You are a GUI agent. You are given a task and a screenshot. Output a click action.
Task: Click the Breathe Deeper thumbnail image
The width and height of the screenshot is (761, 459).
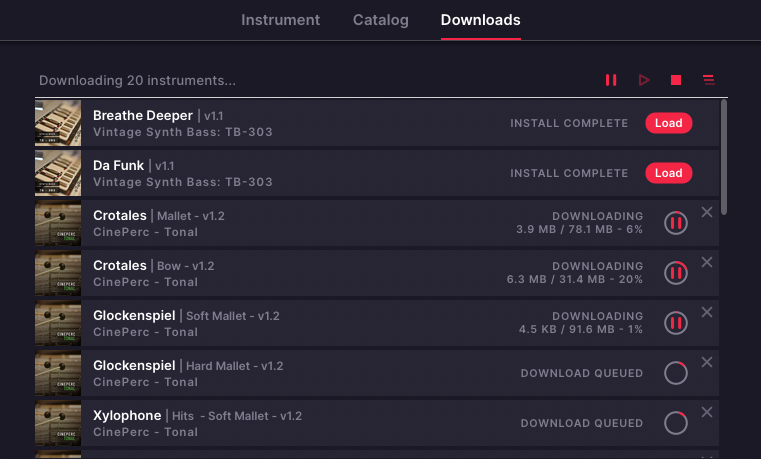pyautogui.click(x=58, y=123)
